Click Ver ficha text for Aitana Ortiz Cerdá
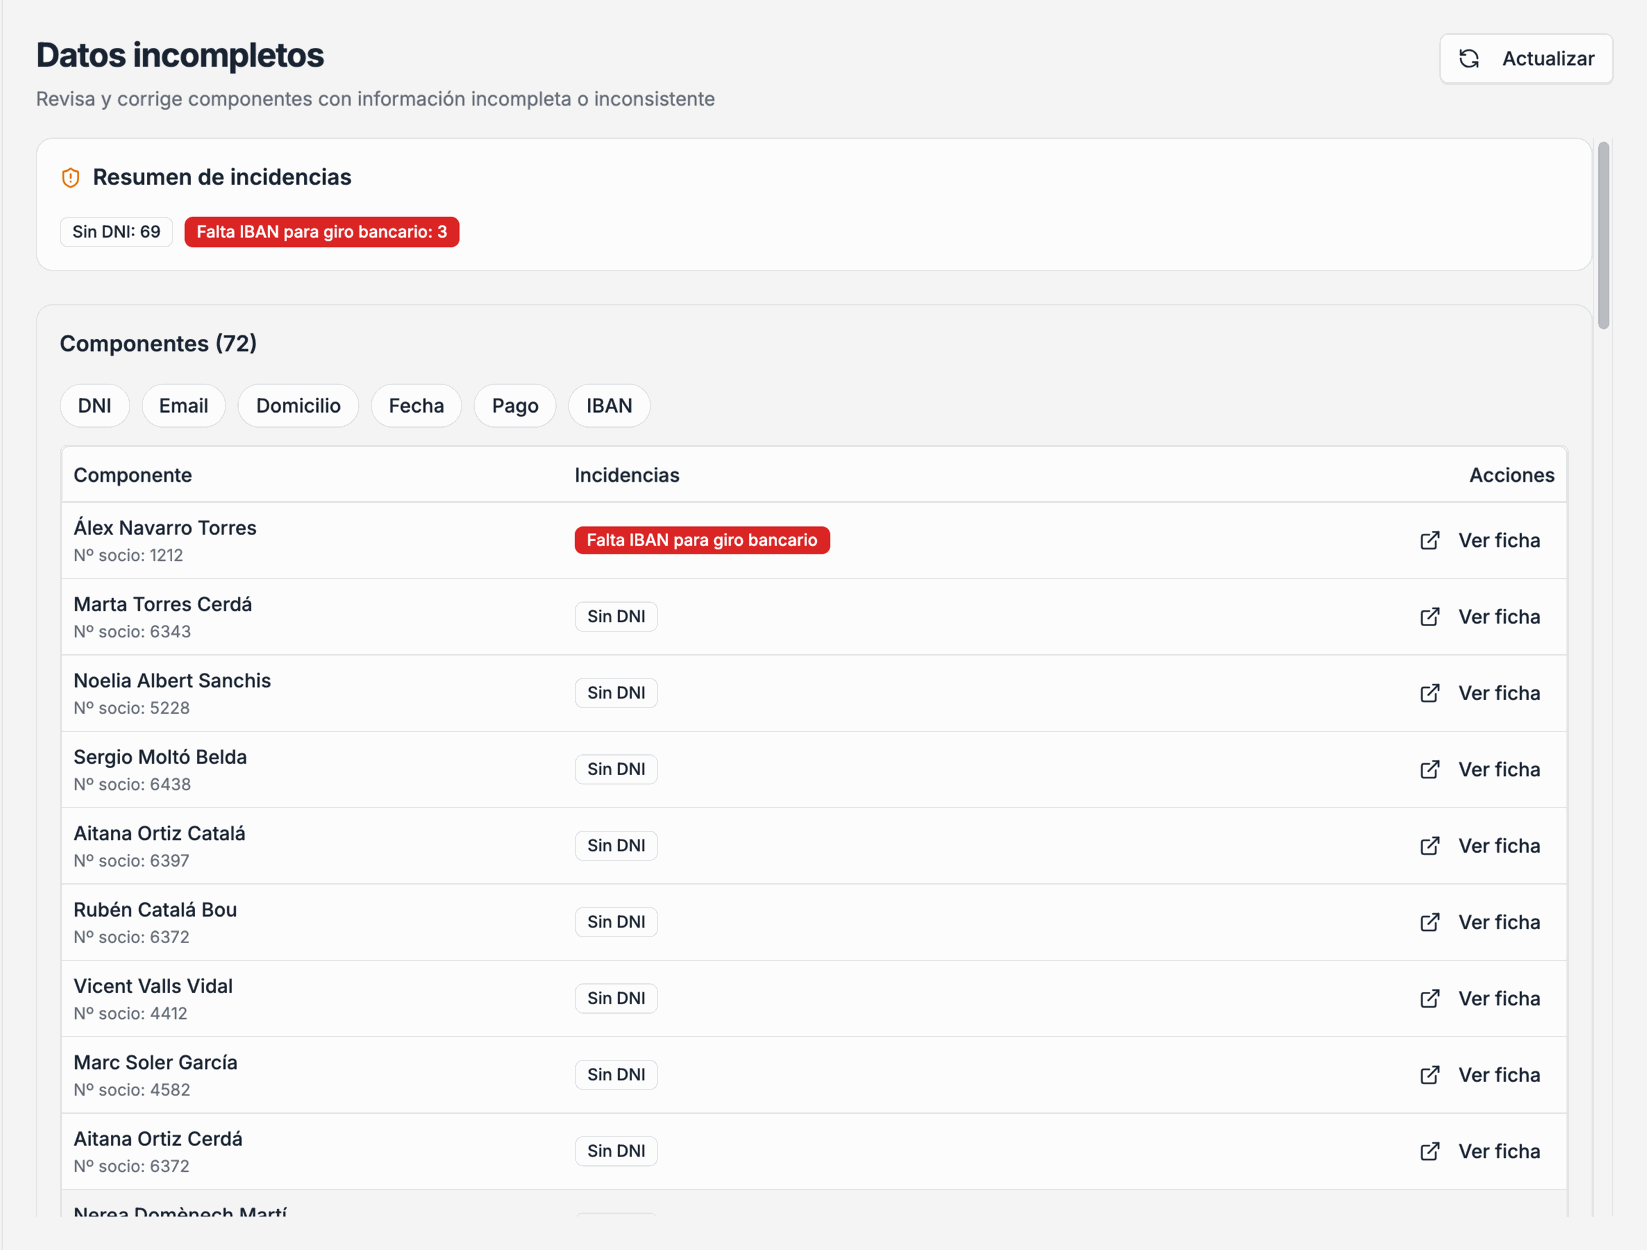 click(1499, 1152)
